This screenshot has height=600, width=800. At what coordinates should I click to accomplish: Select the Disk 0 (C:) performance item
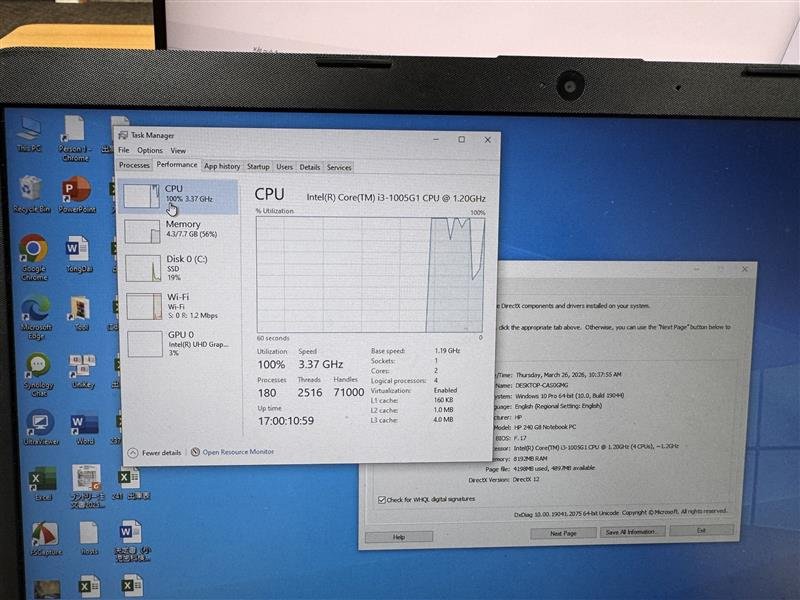click(x=181, y=267)
